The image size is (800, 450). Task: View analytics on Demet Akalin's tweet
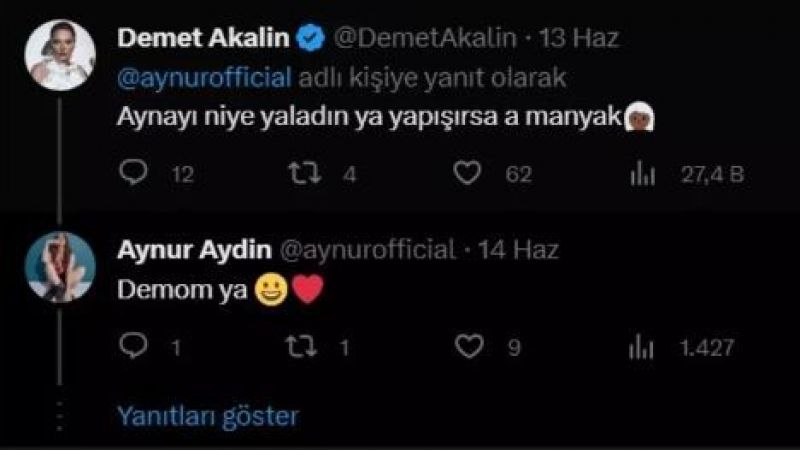641,174
